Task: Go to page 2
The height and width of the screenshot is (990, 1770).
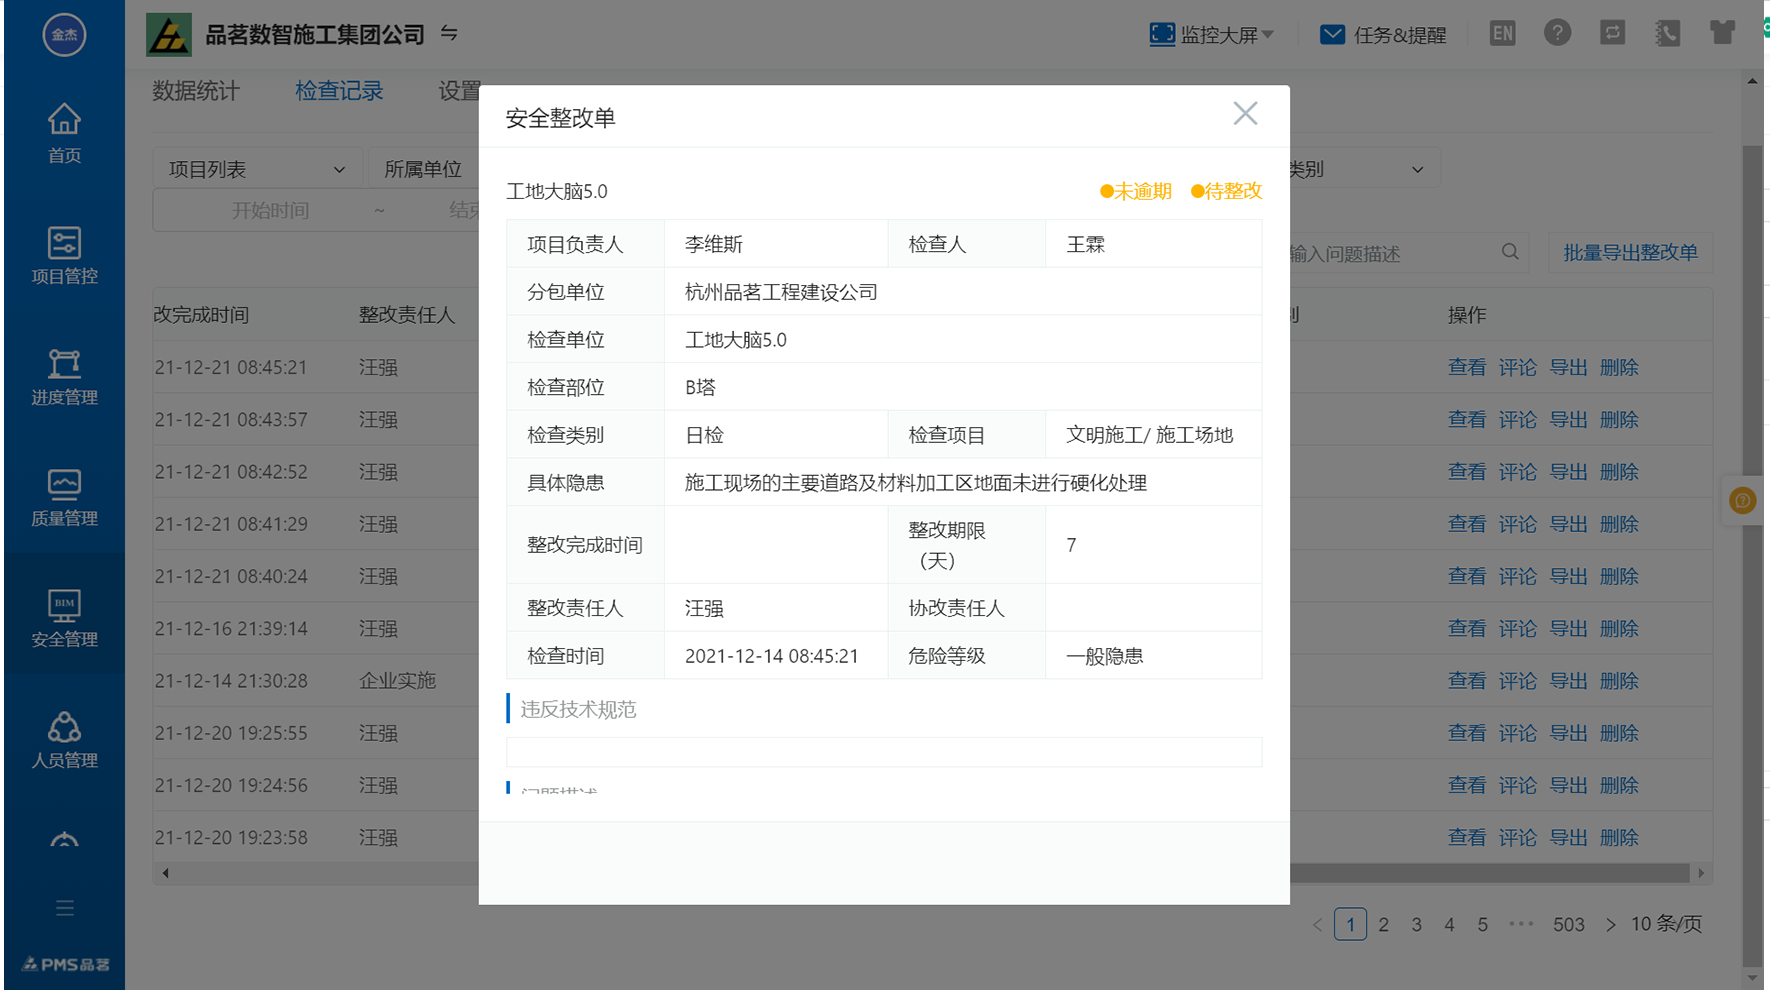Action: pos(1383,924)
